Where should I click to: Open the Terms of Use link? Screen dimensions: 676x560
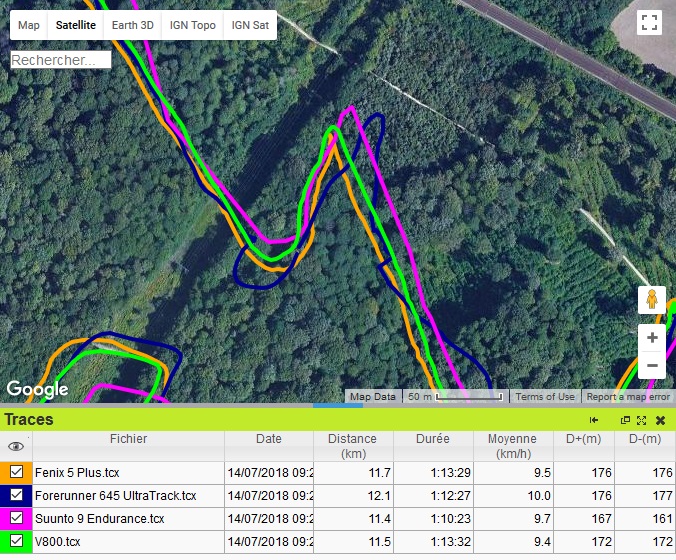[546, 397]
